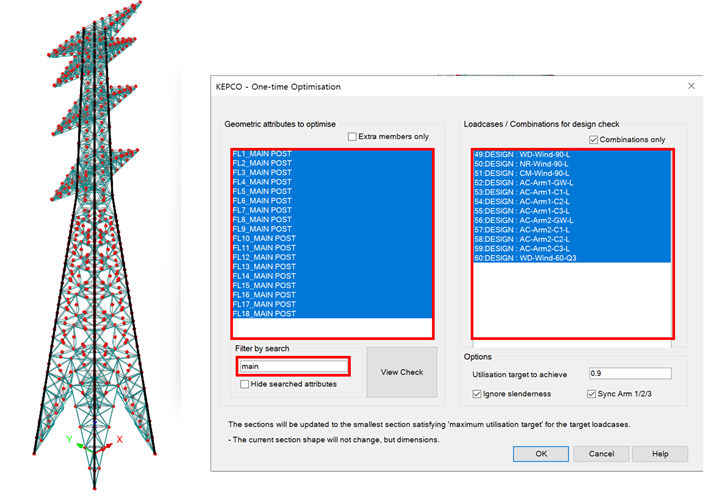
Task: Click the empty area below the loadcases list
Action: tap(572, 300)
